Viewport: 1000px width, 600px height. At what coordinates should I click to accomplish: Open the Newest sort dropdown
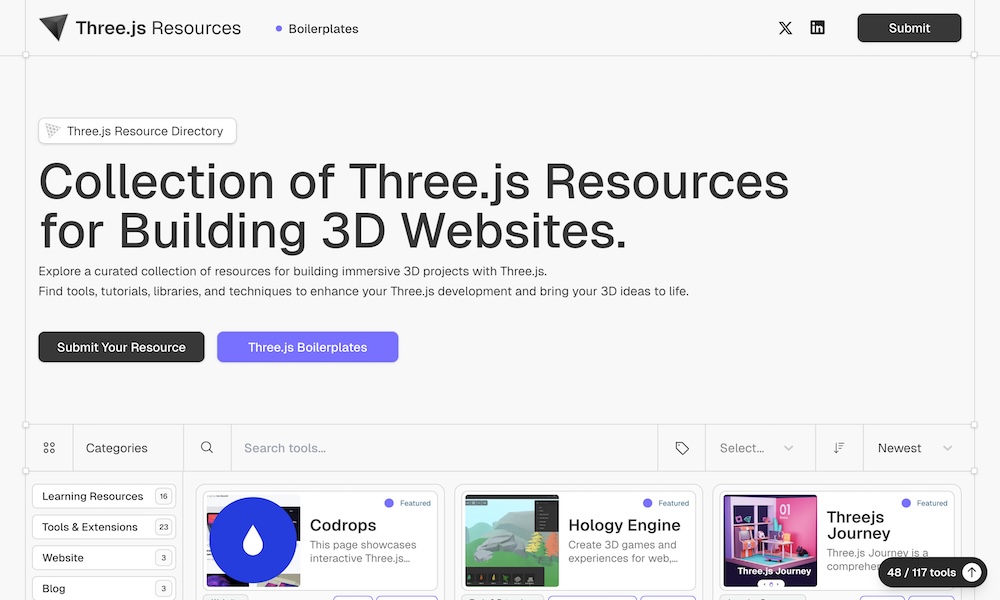click(x=914, y=448)
